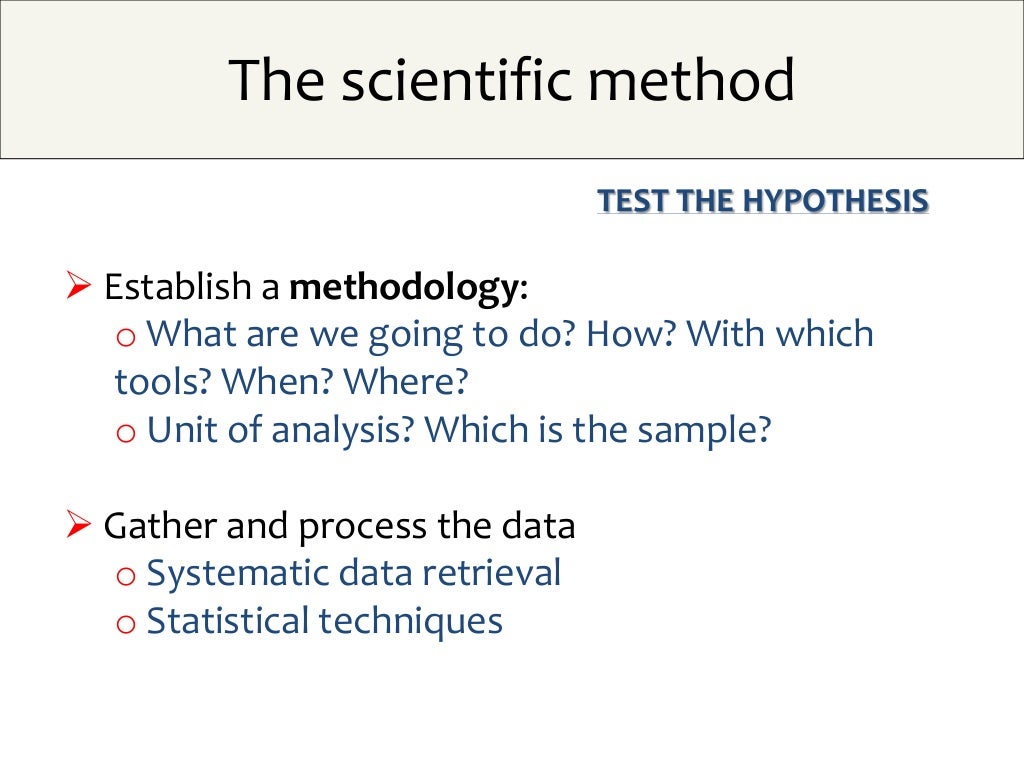1024x768 pixels.
Task: Select the circle bullet before Unit of analysis
Action: (125, 433)
